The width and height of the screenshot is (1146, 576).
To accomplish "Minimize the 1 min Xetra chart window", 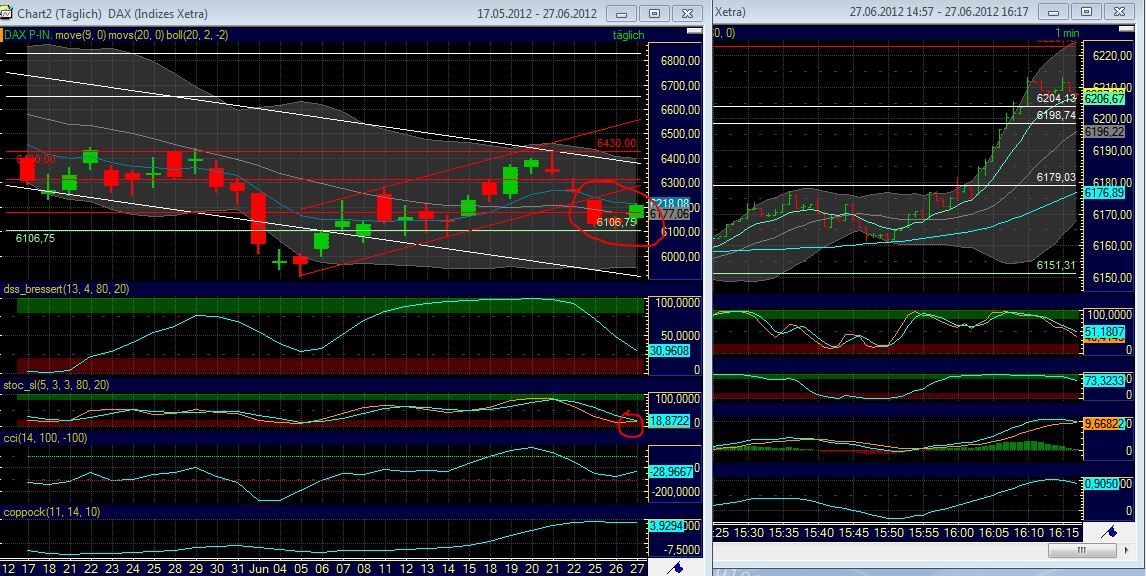I will point(1054,12).
